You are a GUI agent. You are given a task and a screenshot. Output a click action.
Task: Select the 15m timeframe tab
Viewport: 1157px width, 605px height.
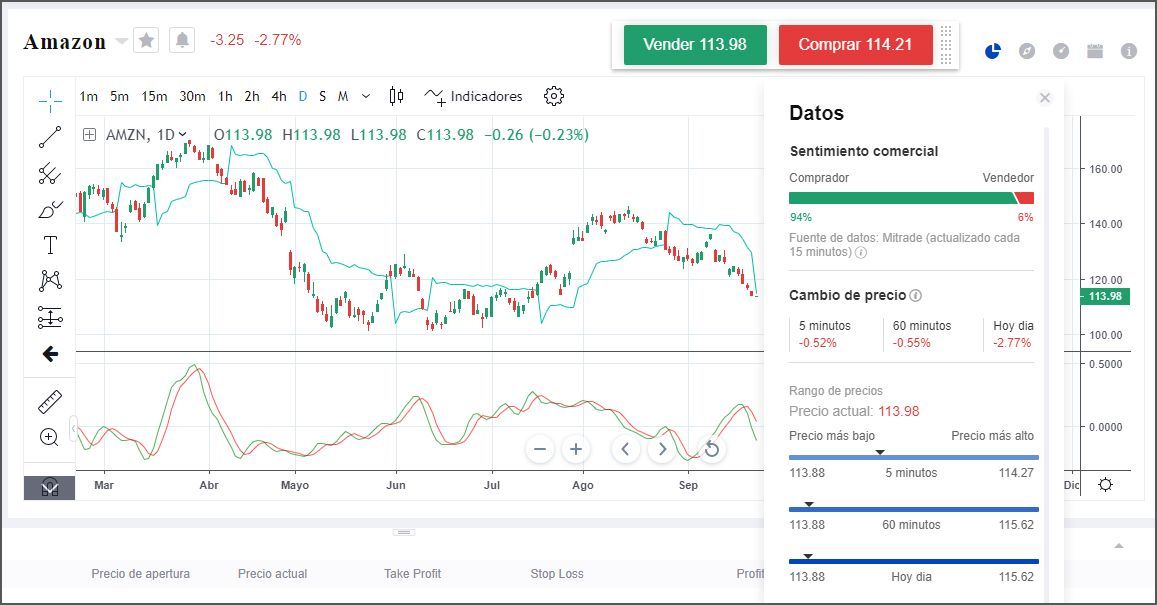pos(154,96)
